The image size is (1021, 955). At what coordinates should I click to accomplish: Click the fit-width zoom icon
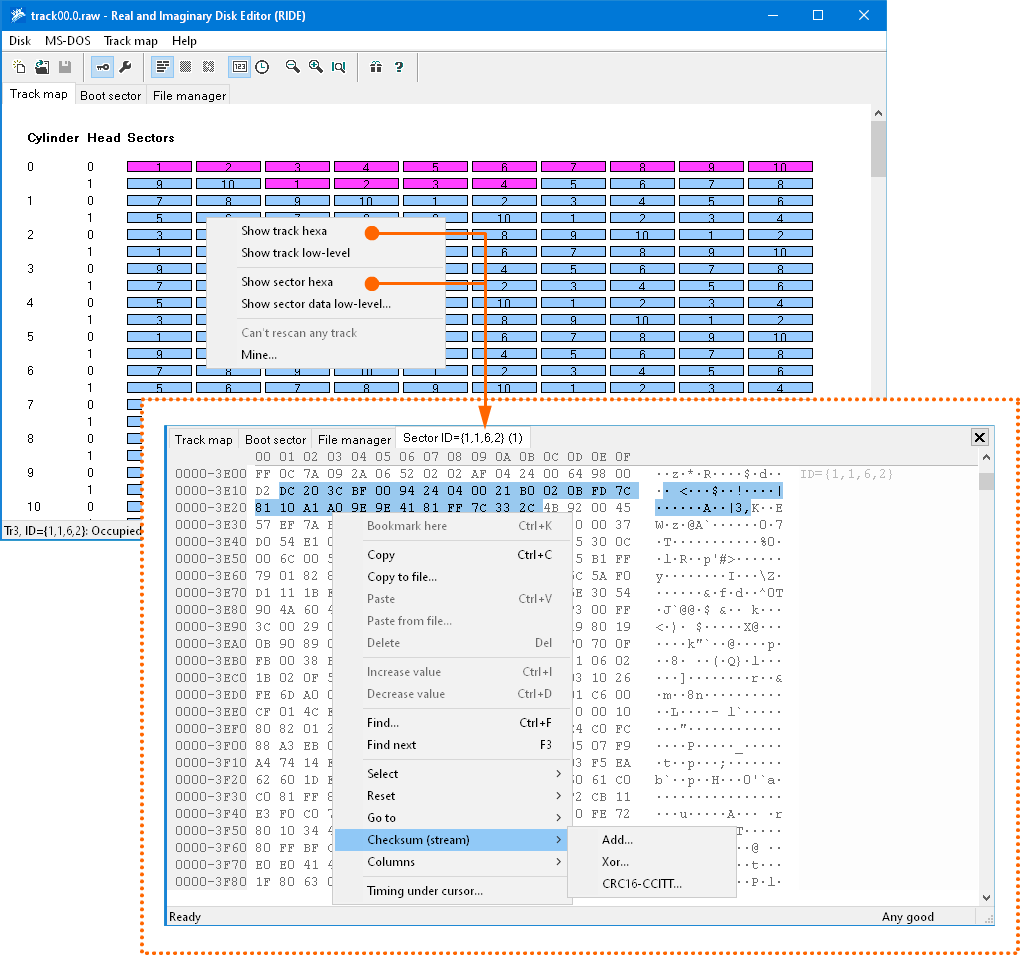click(x=338, y=67)
